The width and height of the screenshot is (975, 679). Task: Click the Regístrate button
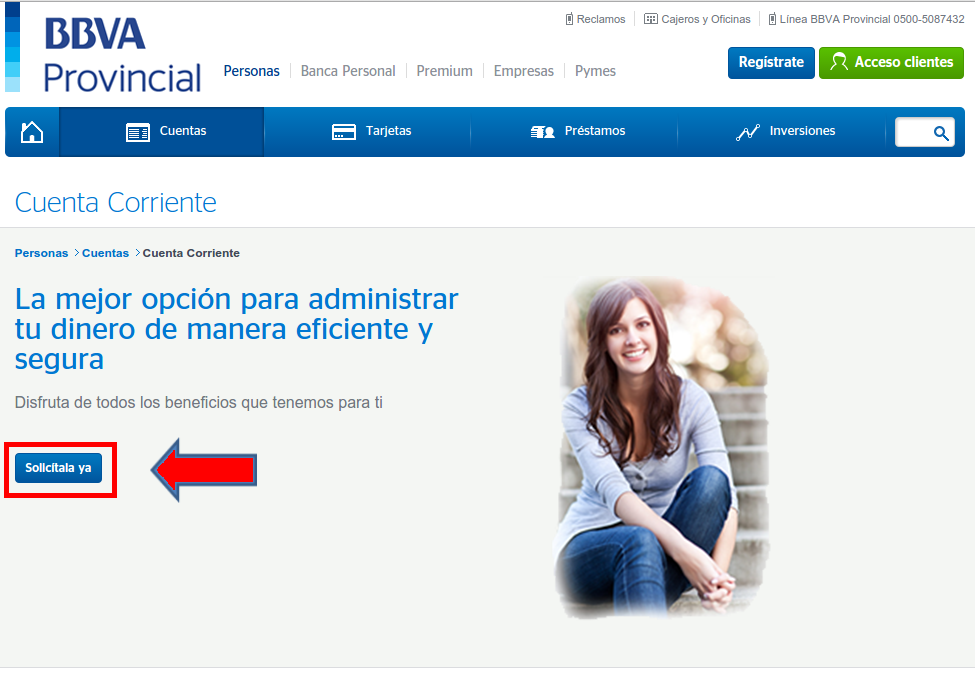click(x=771, y=62)
